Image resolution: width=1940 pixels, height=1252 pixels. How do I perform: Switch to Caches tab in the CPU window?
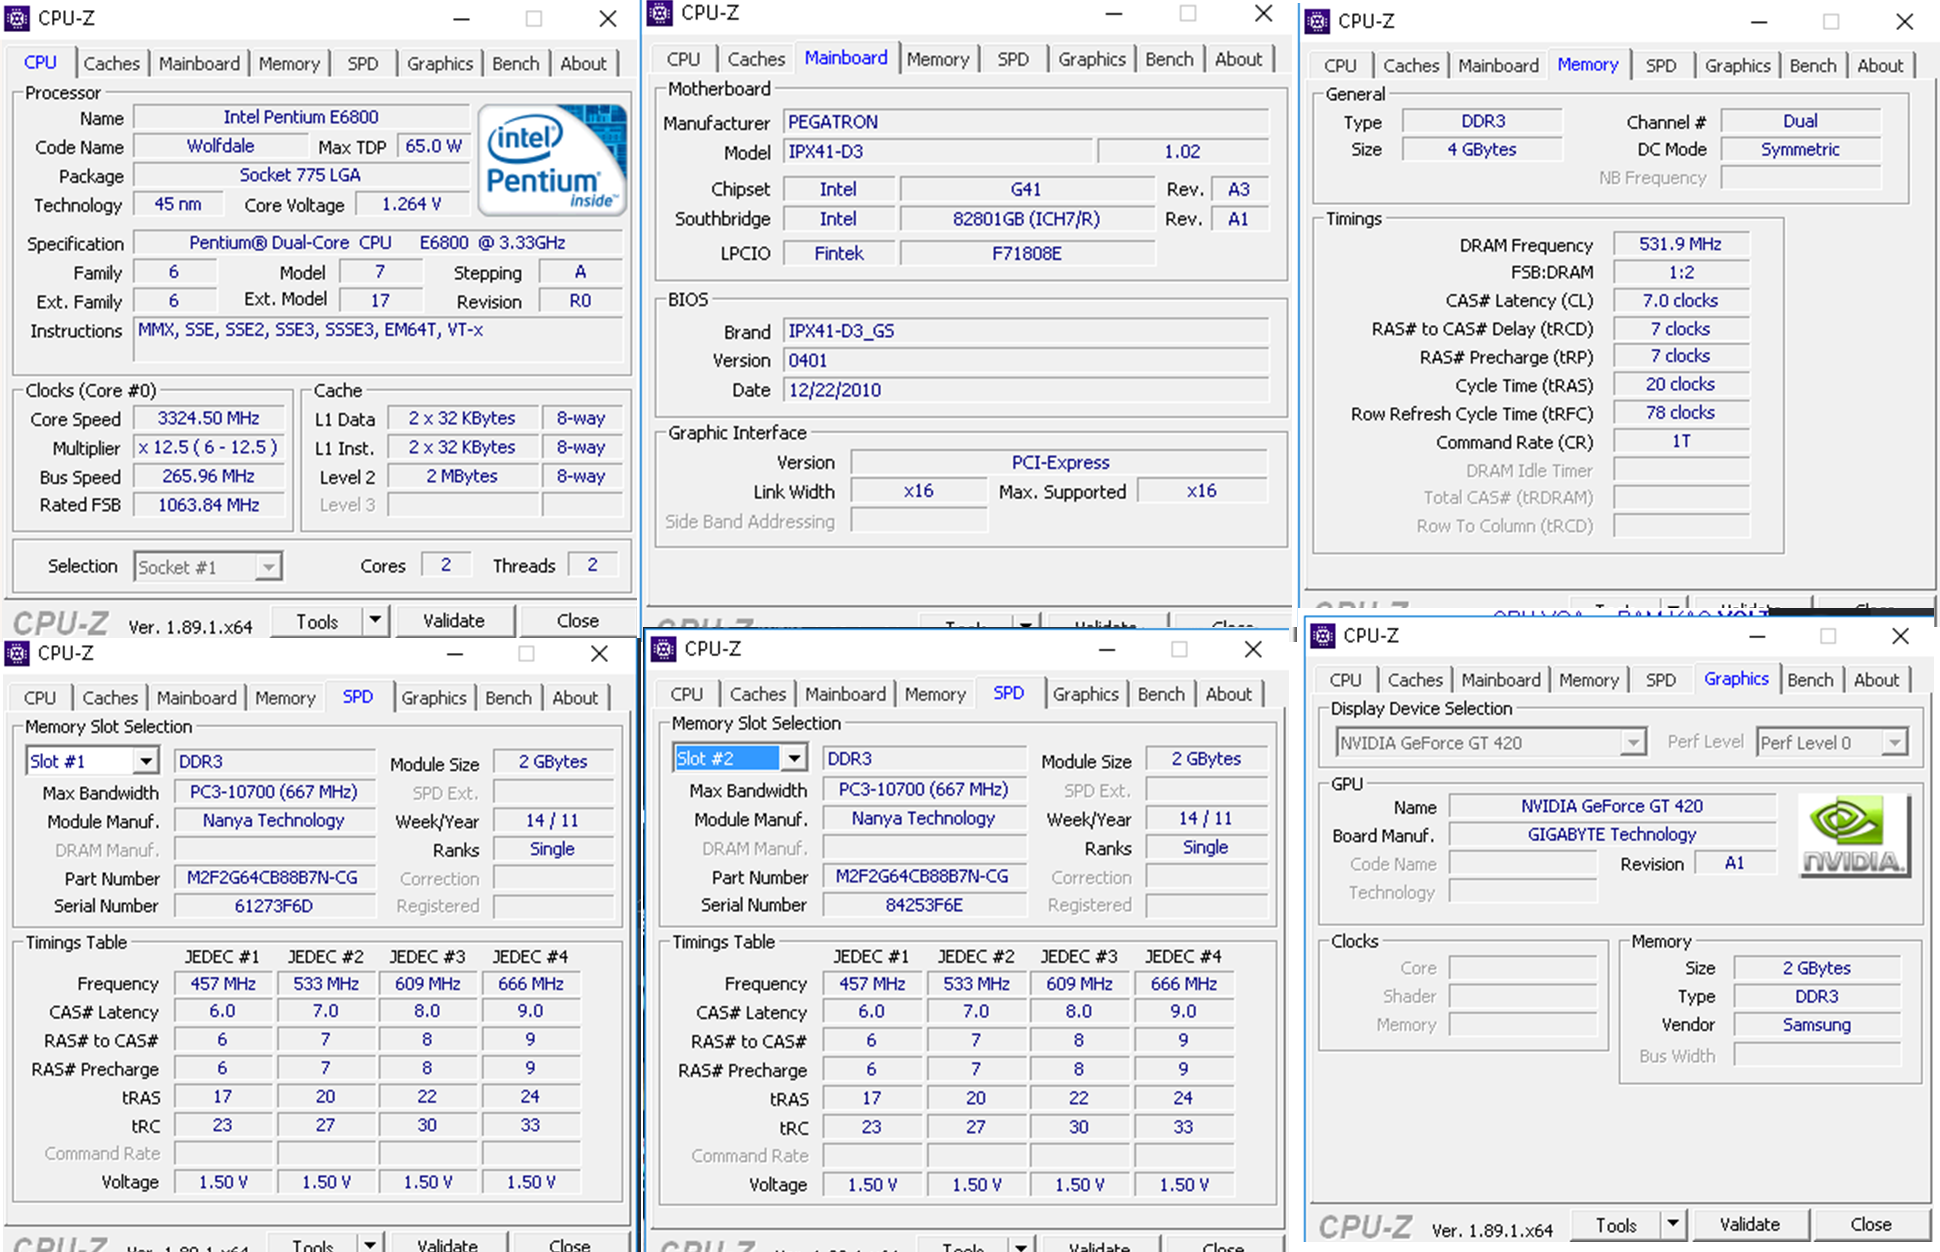coord(111,63)
